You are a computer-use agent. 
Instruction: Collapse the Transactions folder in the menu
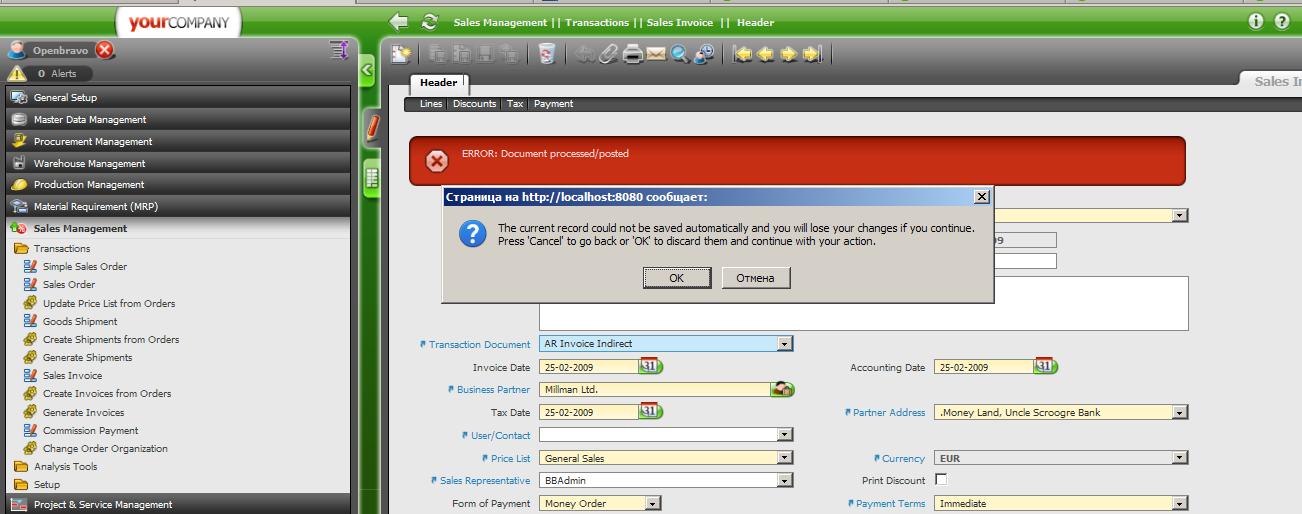point(21,248)
